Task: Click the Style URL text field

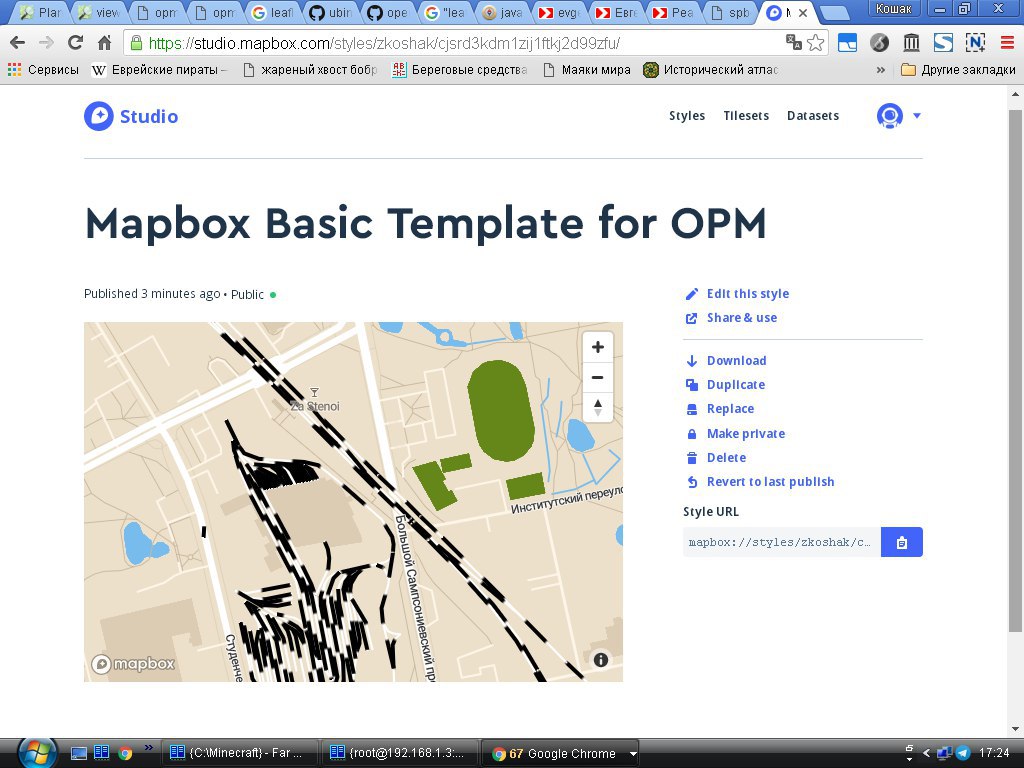Action: click(x=782, y=542)
